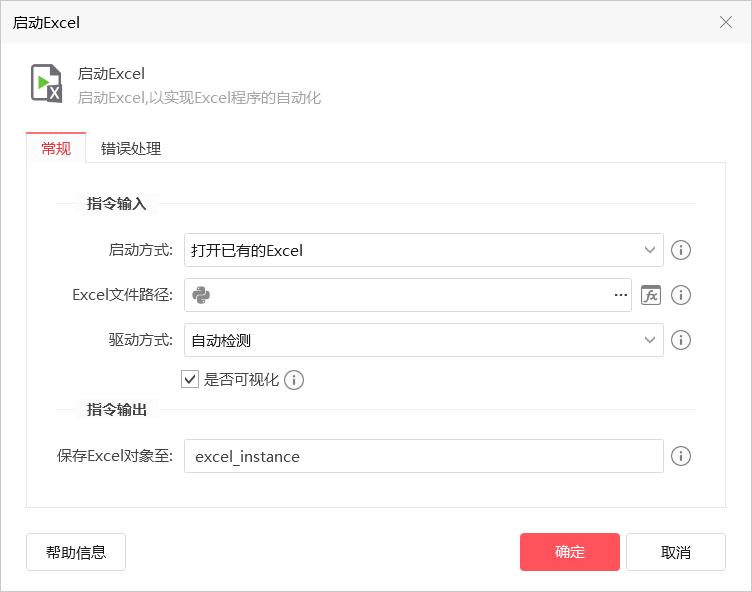Click the 启动Excel command icon
752x592 pixels.
47,83
